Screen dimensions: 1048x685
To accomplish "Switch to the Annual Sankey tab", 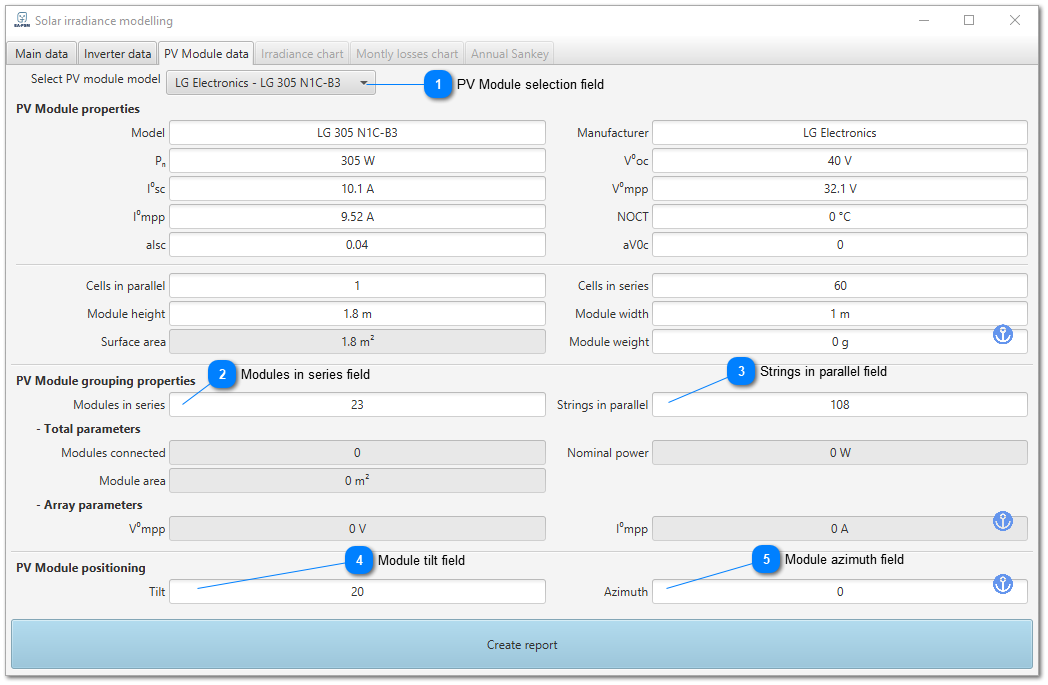I will (x=510, y=54).
